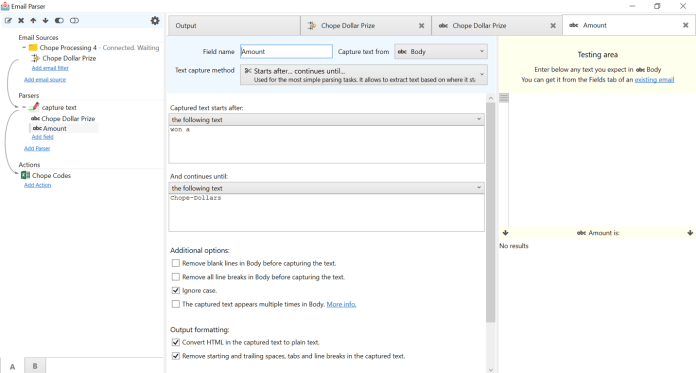696x373 pixels.
Task: Close the Amount tab
Action: pos(685,25)
